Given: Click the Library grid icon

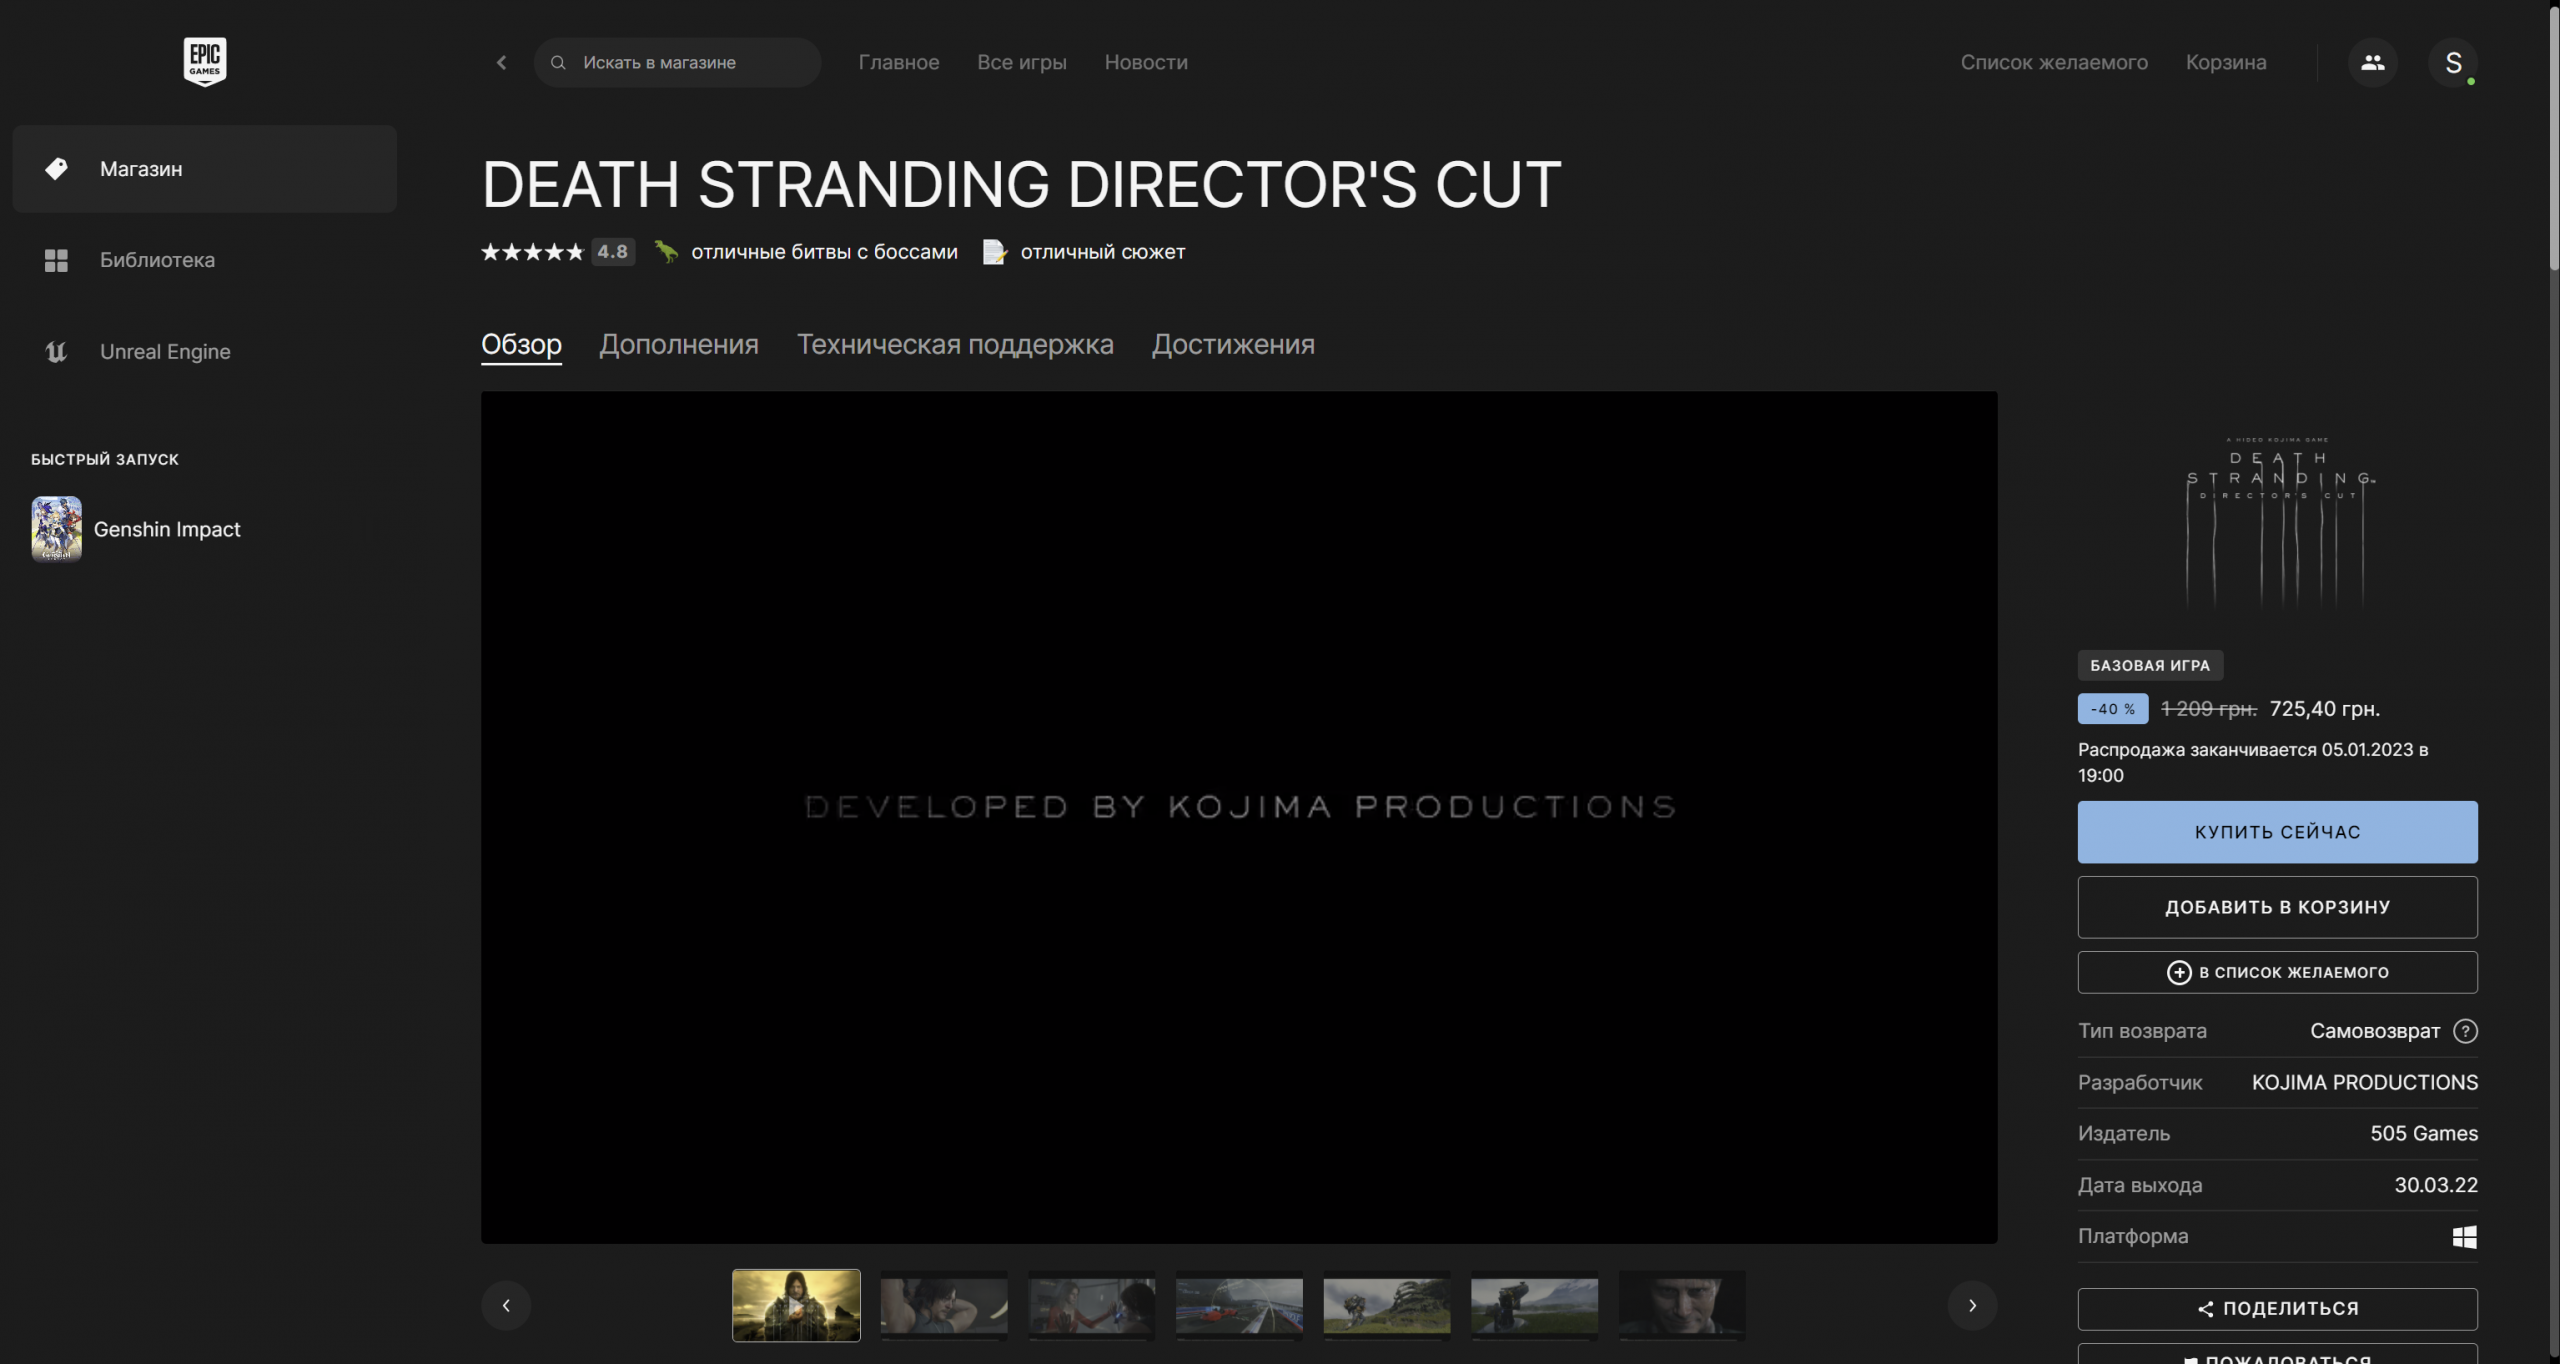Looking at the screenshot, I should point(56,260).
